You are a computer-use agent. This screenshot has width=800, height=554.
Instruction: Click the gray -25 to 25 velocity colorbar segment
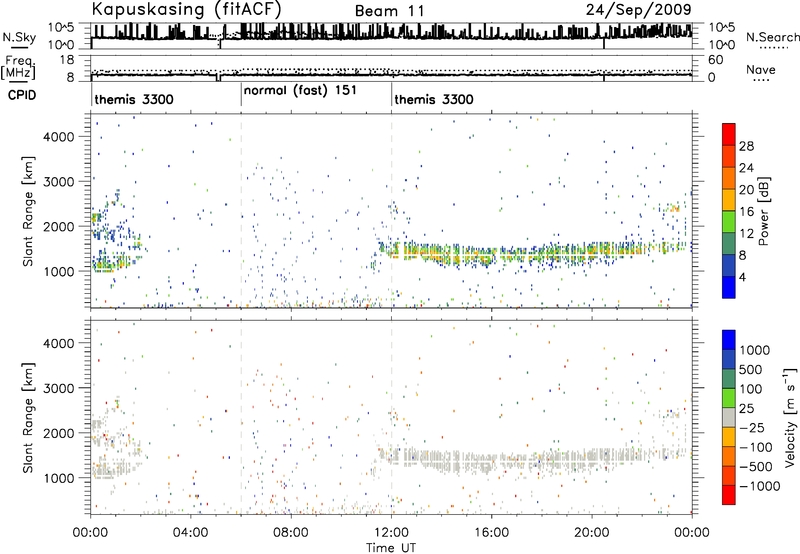pyautogui.click(x=729, y=418)
